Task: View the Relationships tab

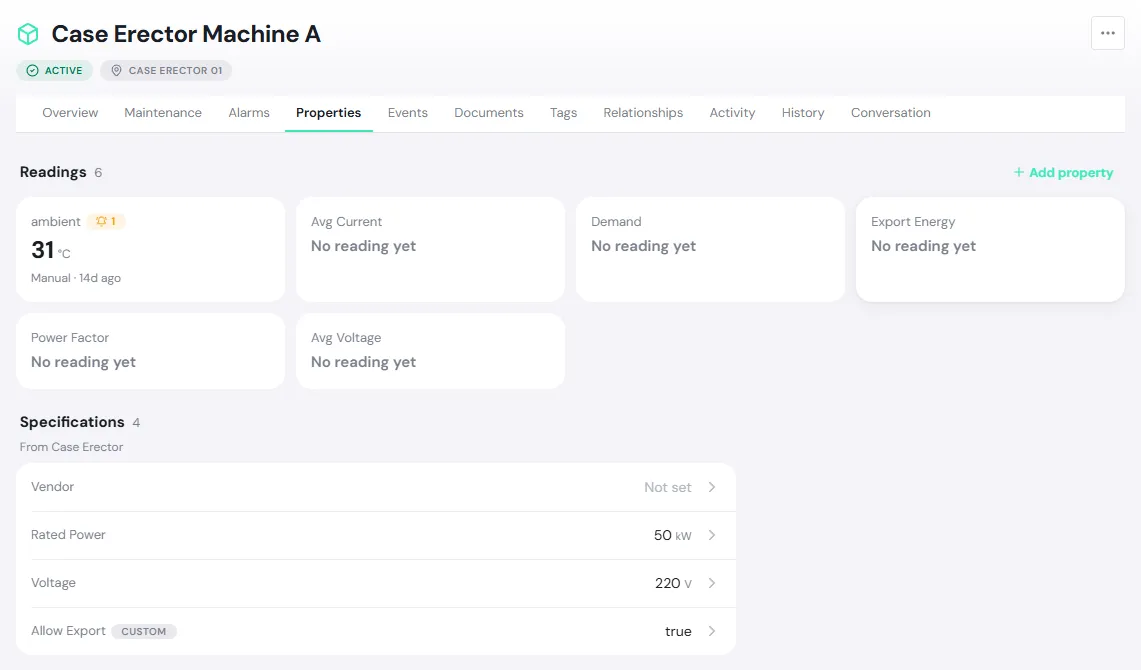Action: (x=643, y=113)
